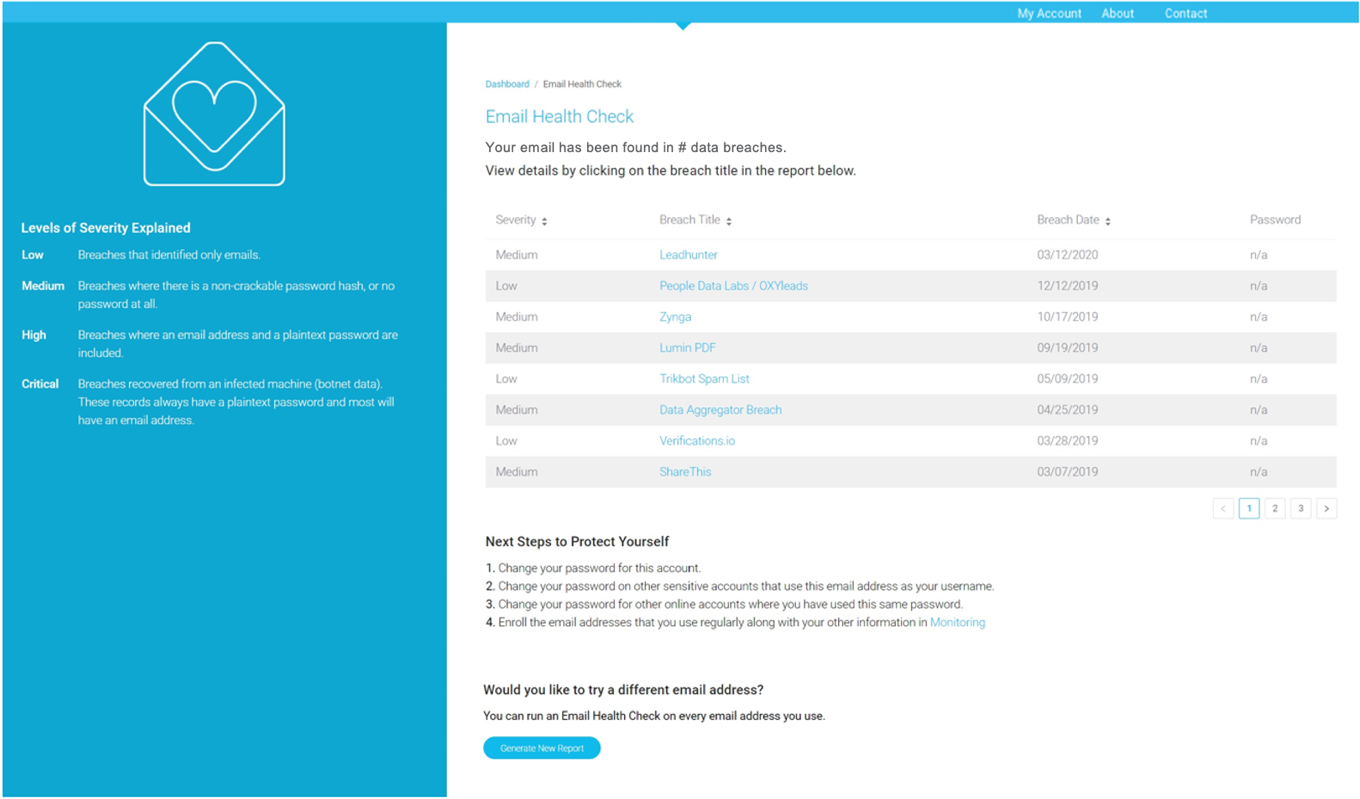This screenshot has height=799, width=1360.
Task: Go to previous page arrow
Action: pos(1223,508)
